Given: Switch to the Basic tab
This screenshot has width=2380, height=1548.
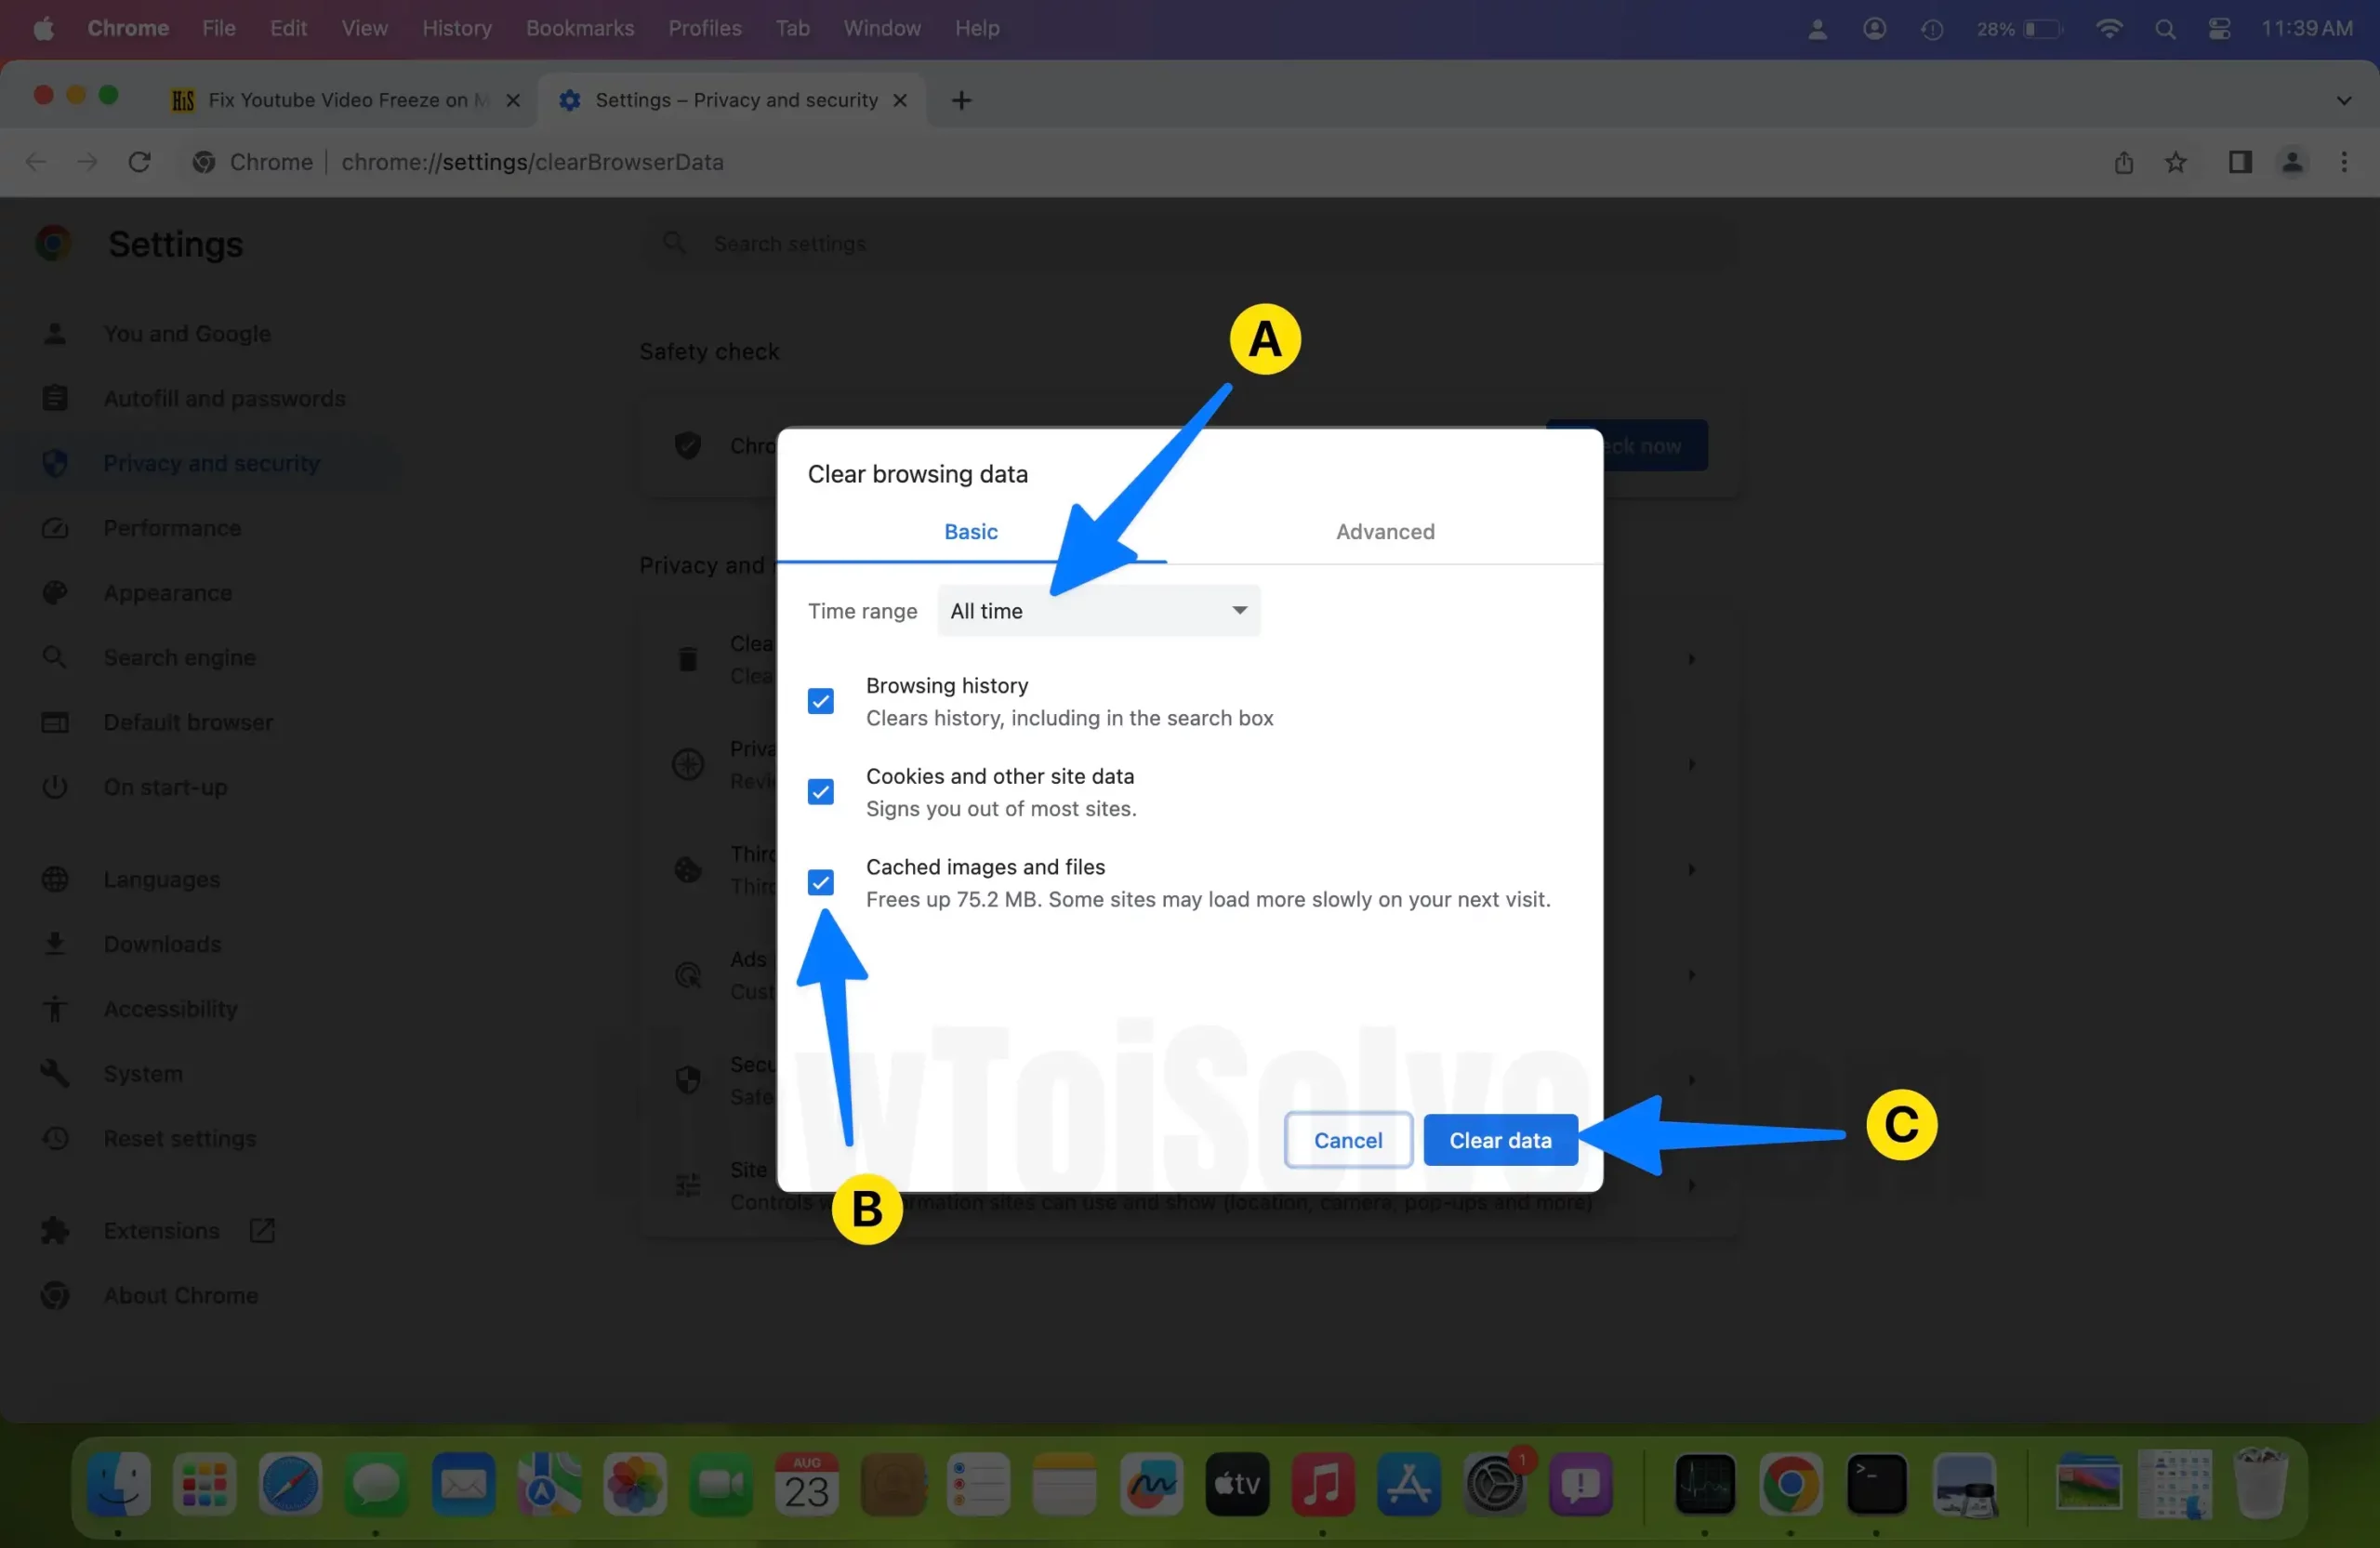Looking at the screenshot, I should click(970, 531).
